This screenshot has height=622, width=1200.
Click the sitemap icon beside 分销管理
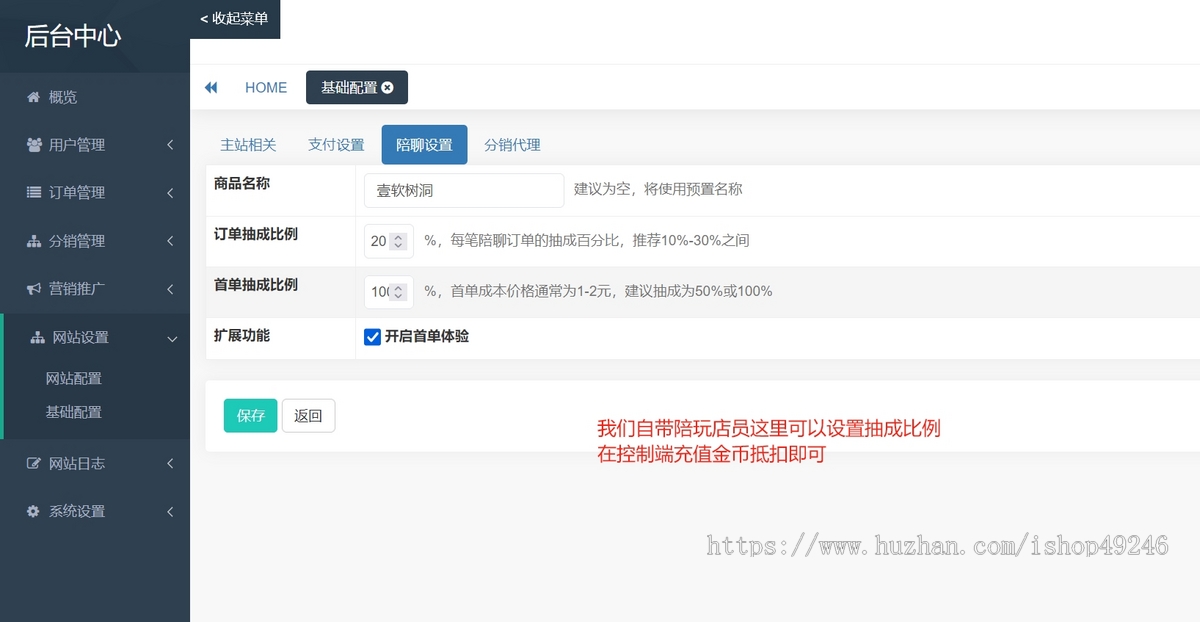click(x=34, y=241)
